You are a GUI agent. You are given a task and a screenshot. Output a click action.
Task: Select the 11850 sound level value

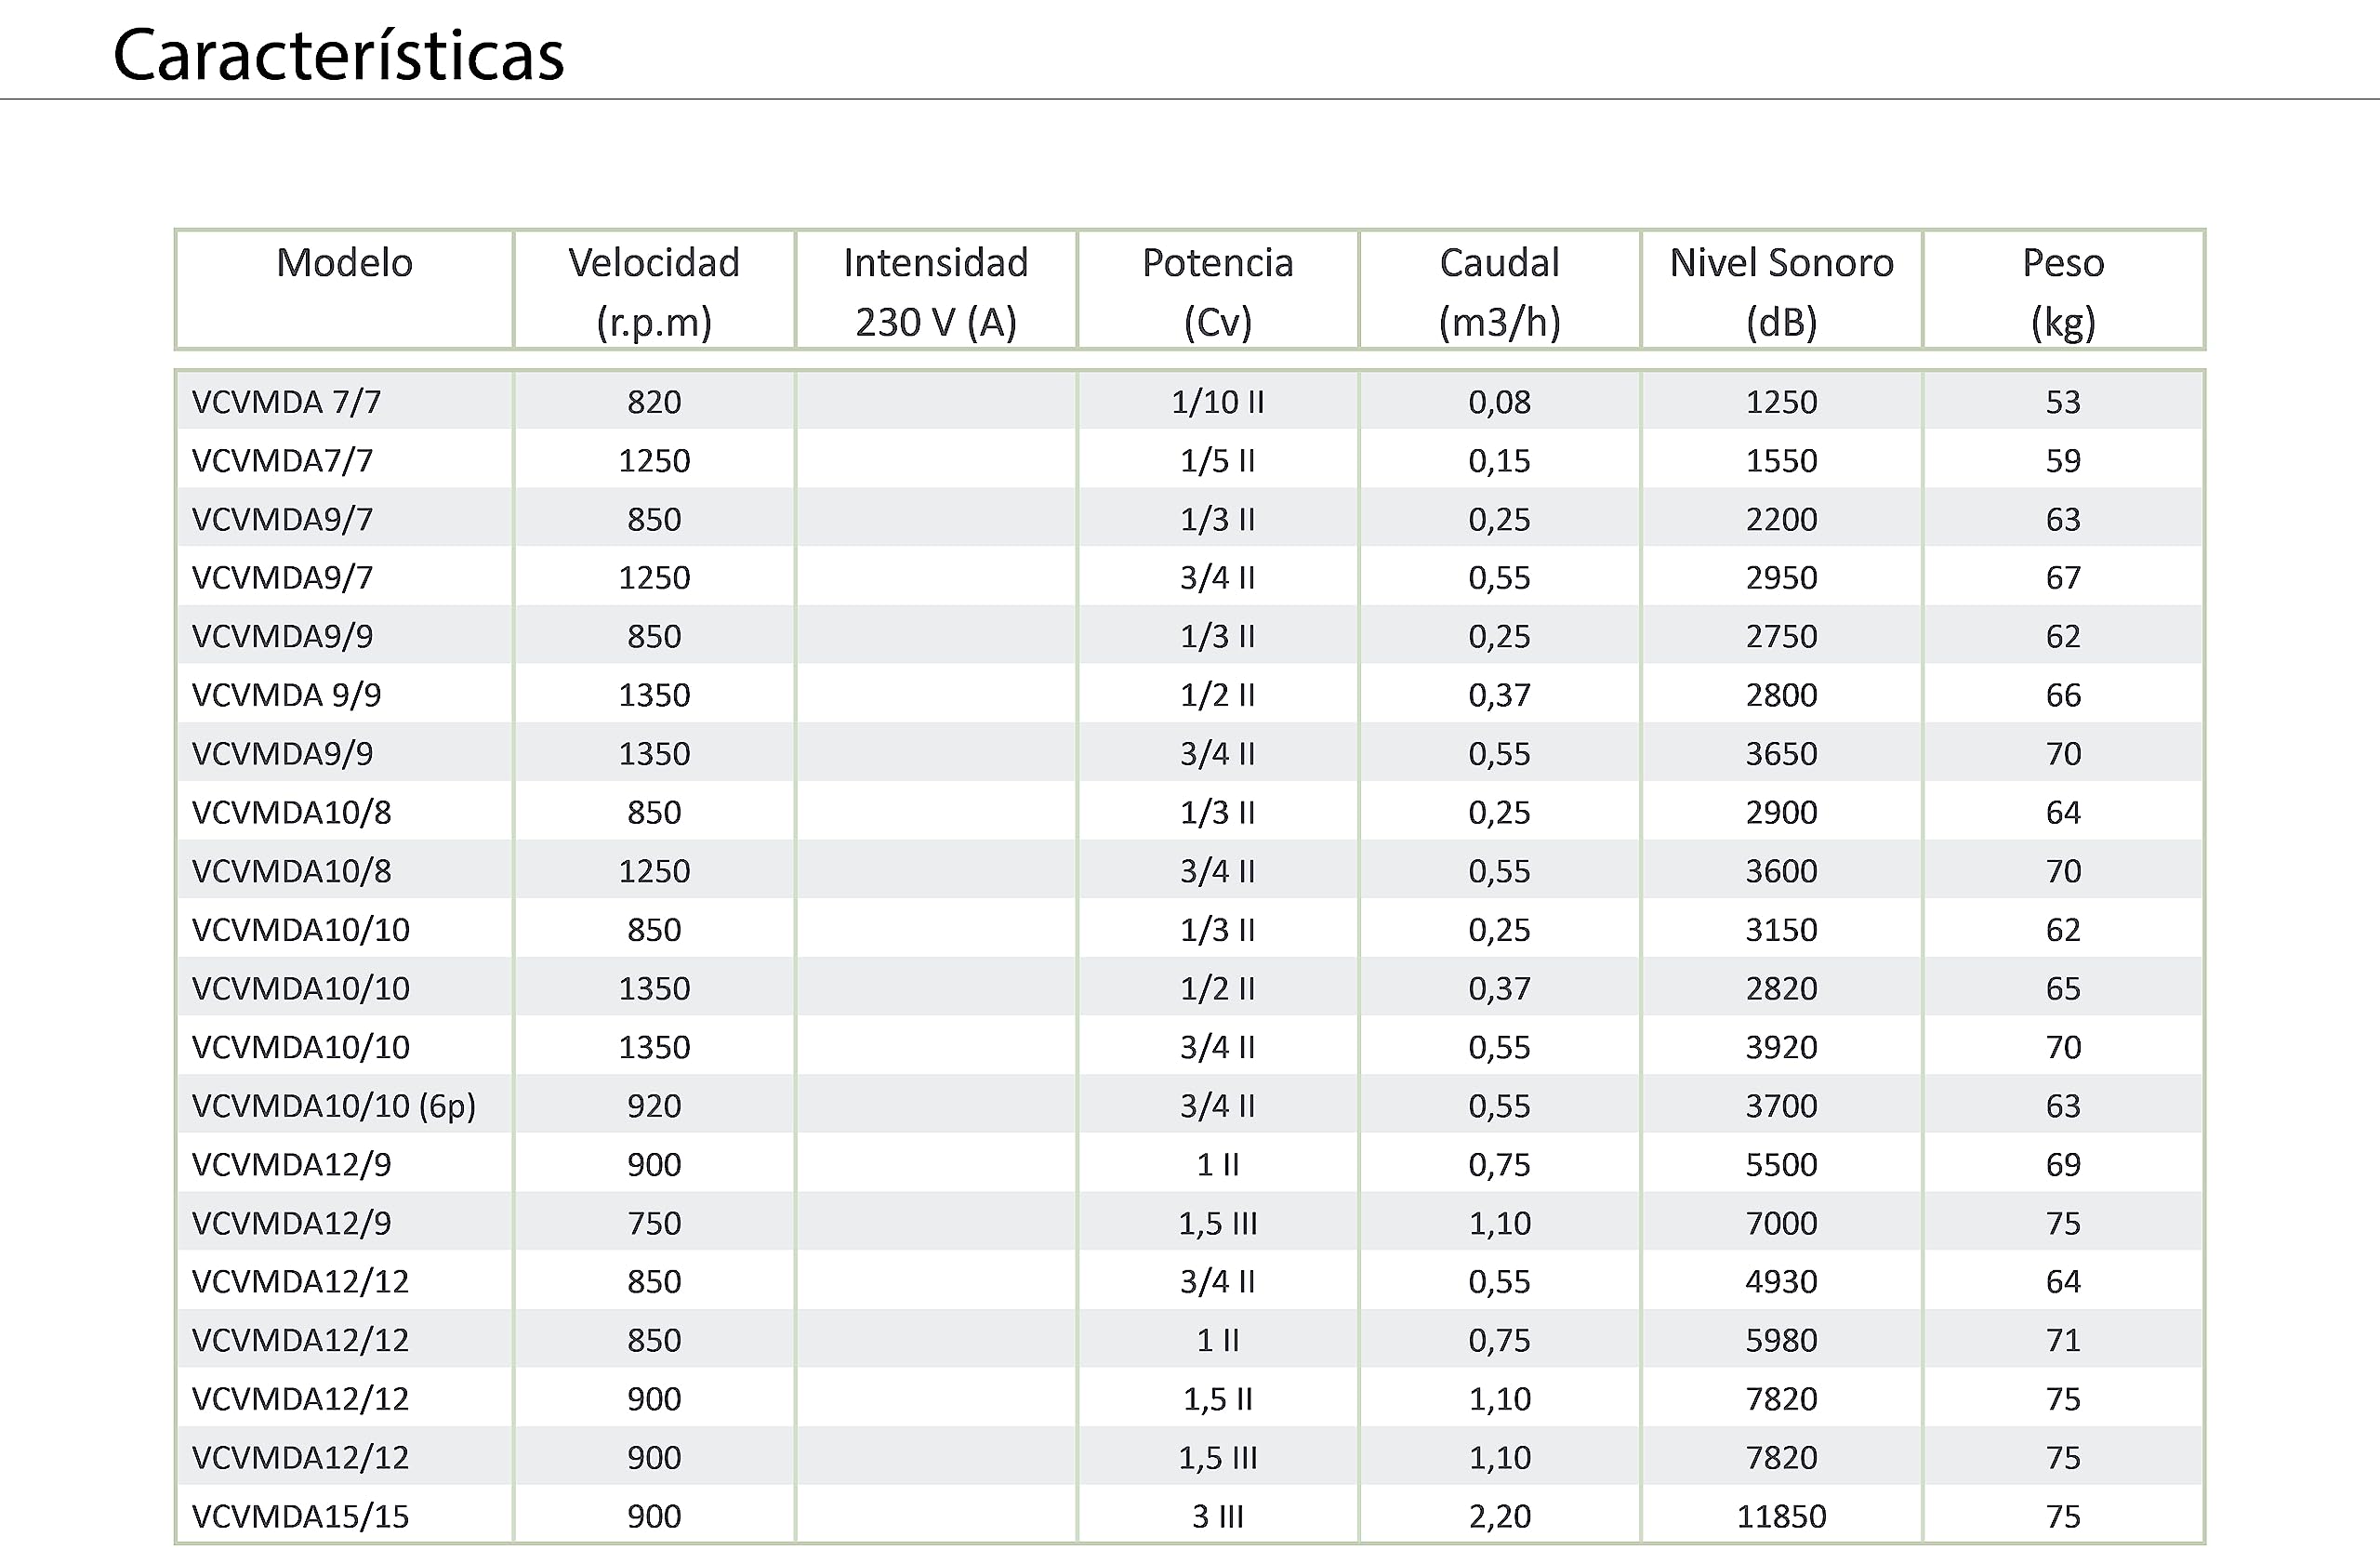[1781, 1516]
